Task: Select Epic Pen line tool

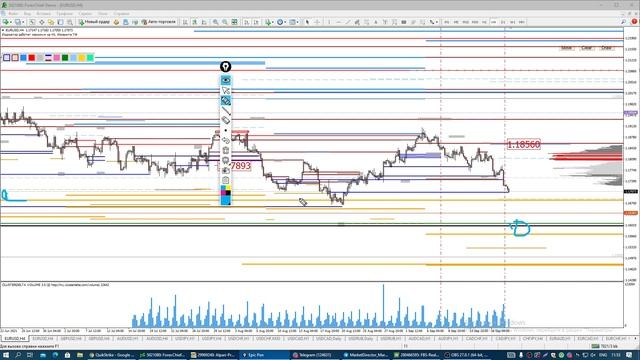Action: 226,110
